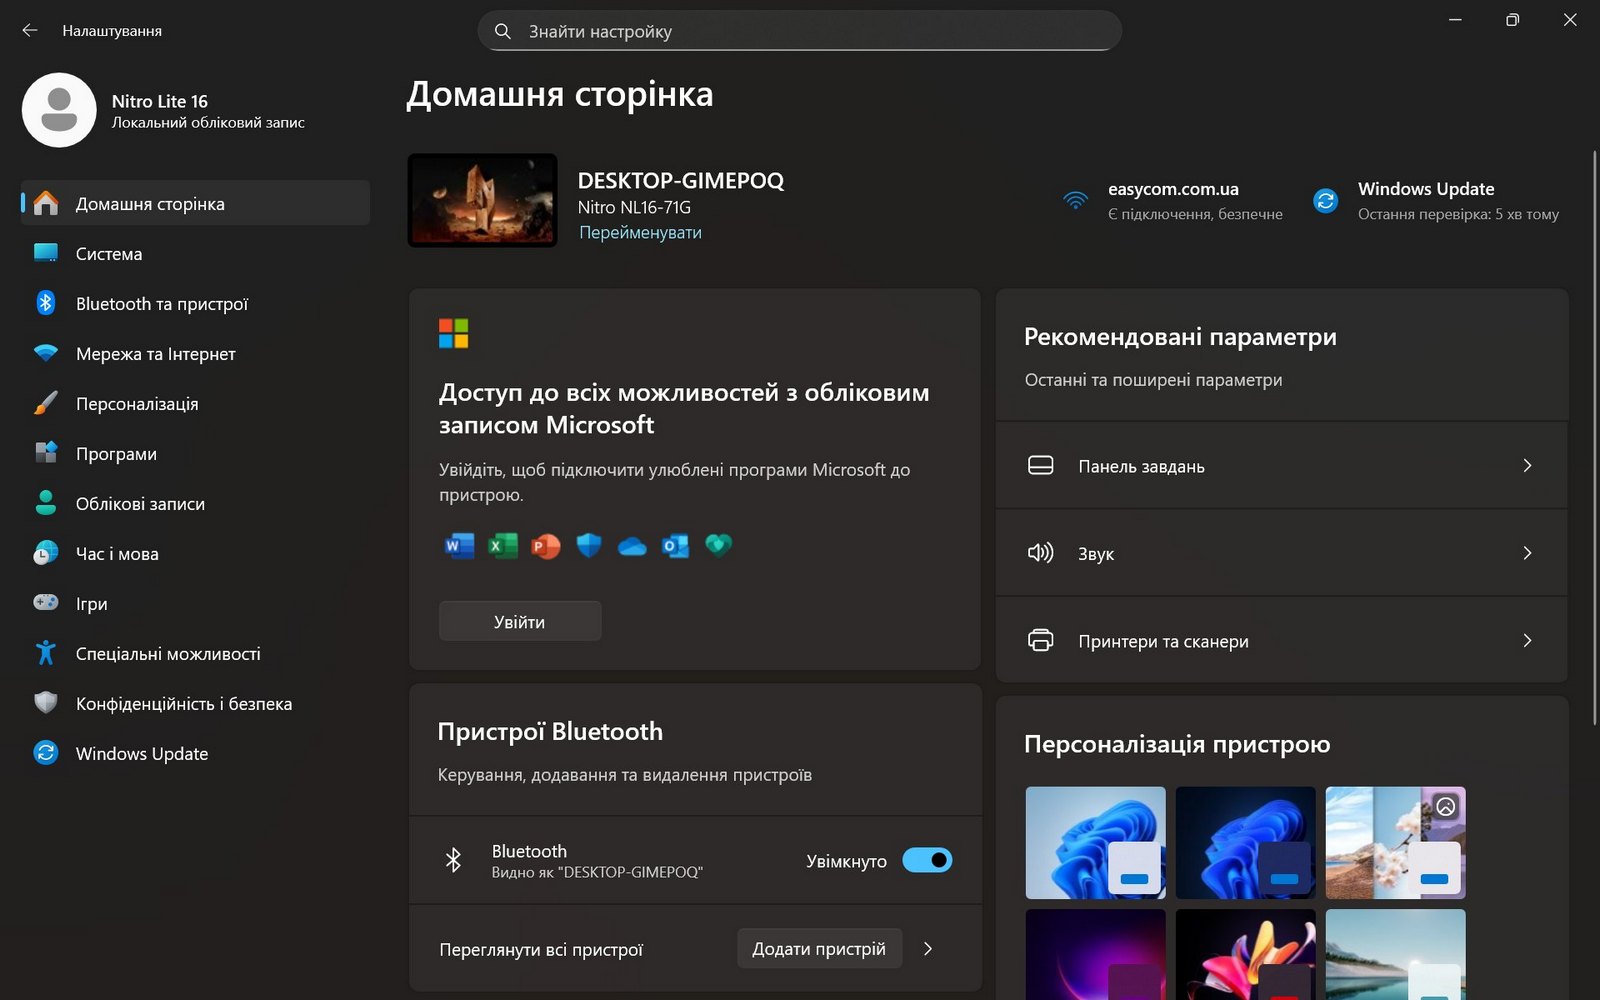Viewport: 1600px width, 1000px height.
Task: Click the Privacy and security shield icon
Action: 46,703
